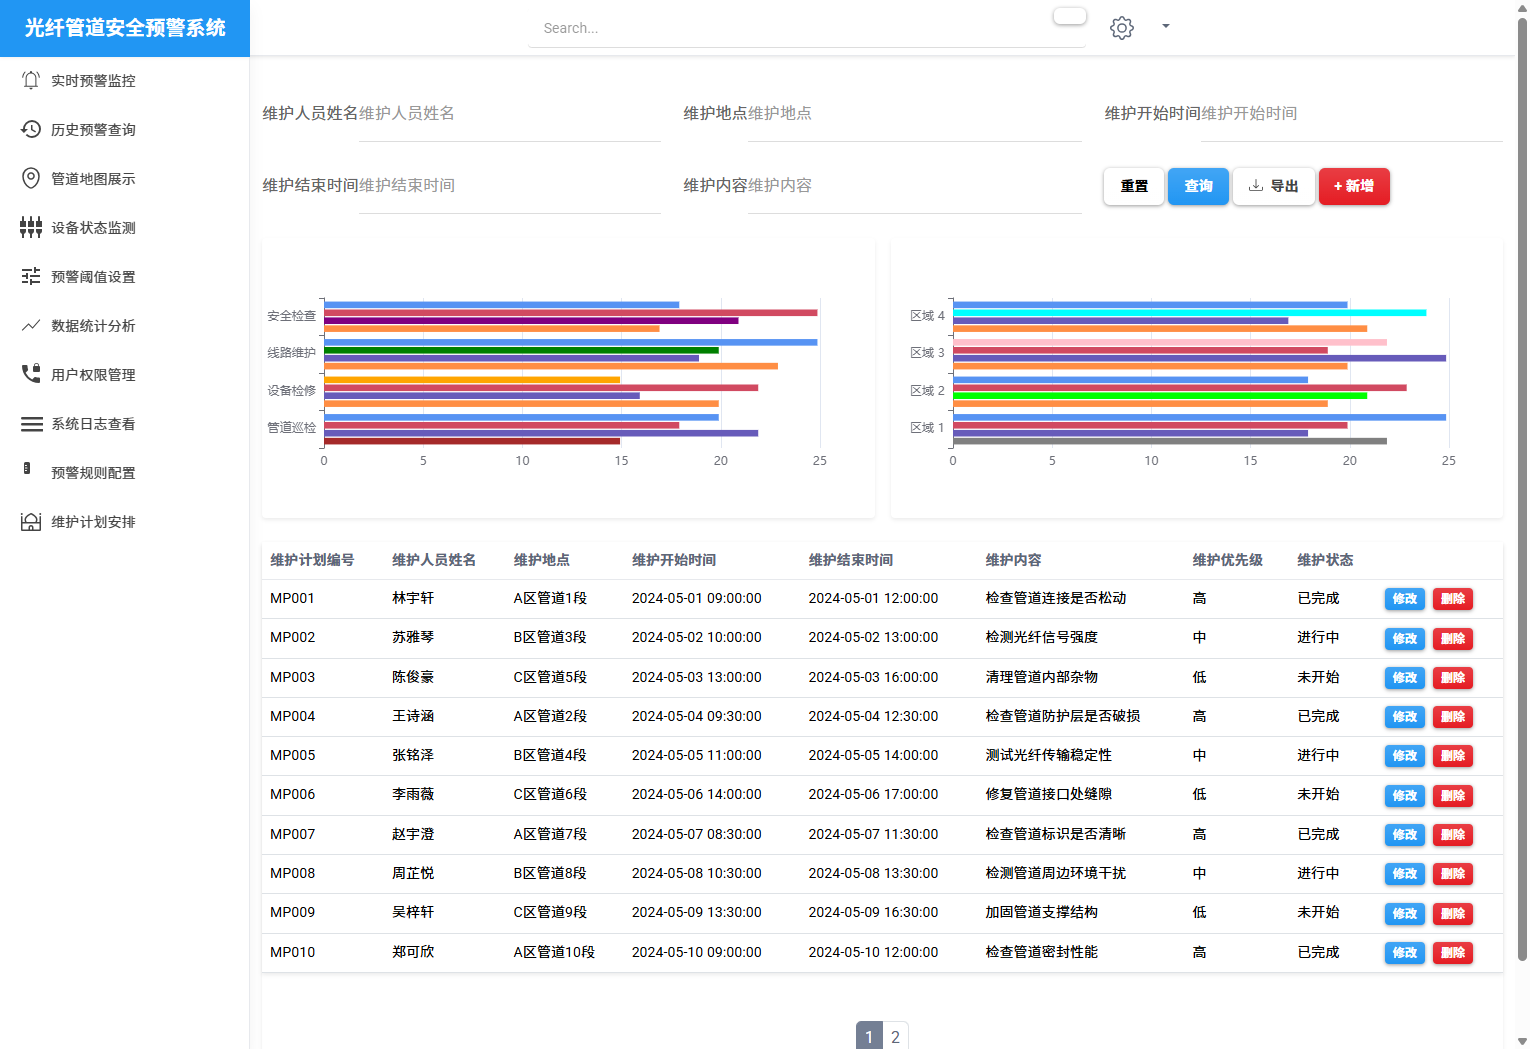Viewport: 1530px width, 1049px height.
Task: Open the 维护计划安排 menu item
Action: (x=93, y=522)
